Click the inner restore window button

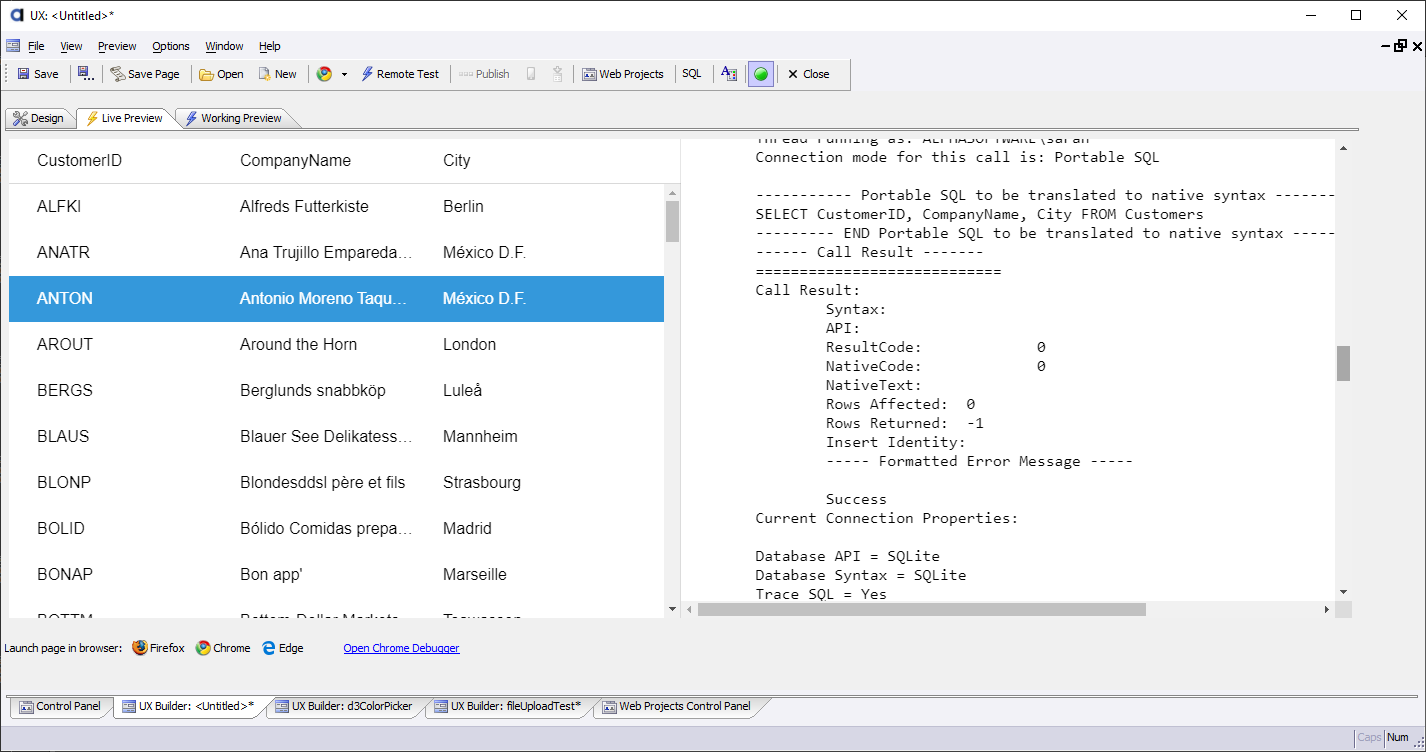tap(1400, 46)
